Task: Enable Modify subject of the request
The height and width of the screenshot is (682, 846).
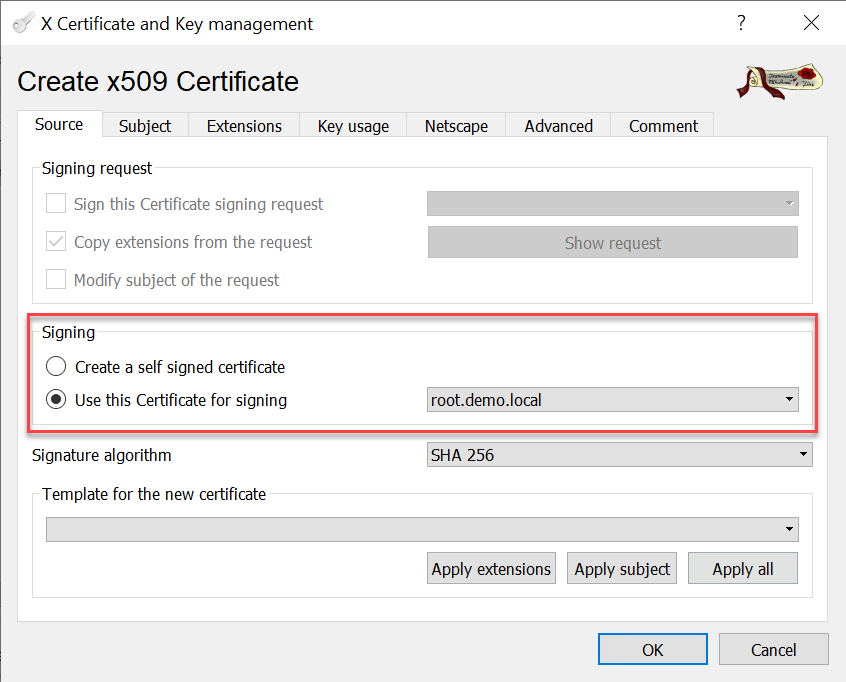Action: click(57, 280)
